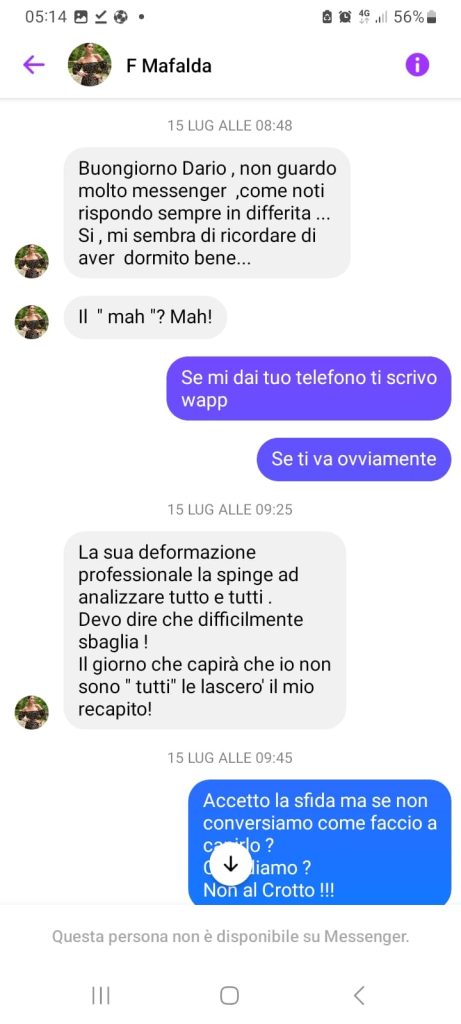Jump to latest messages with down arrow
Viewport: 461px width, 1024px height.
click(230, 863)
